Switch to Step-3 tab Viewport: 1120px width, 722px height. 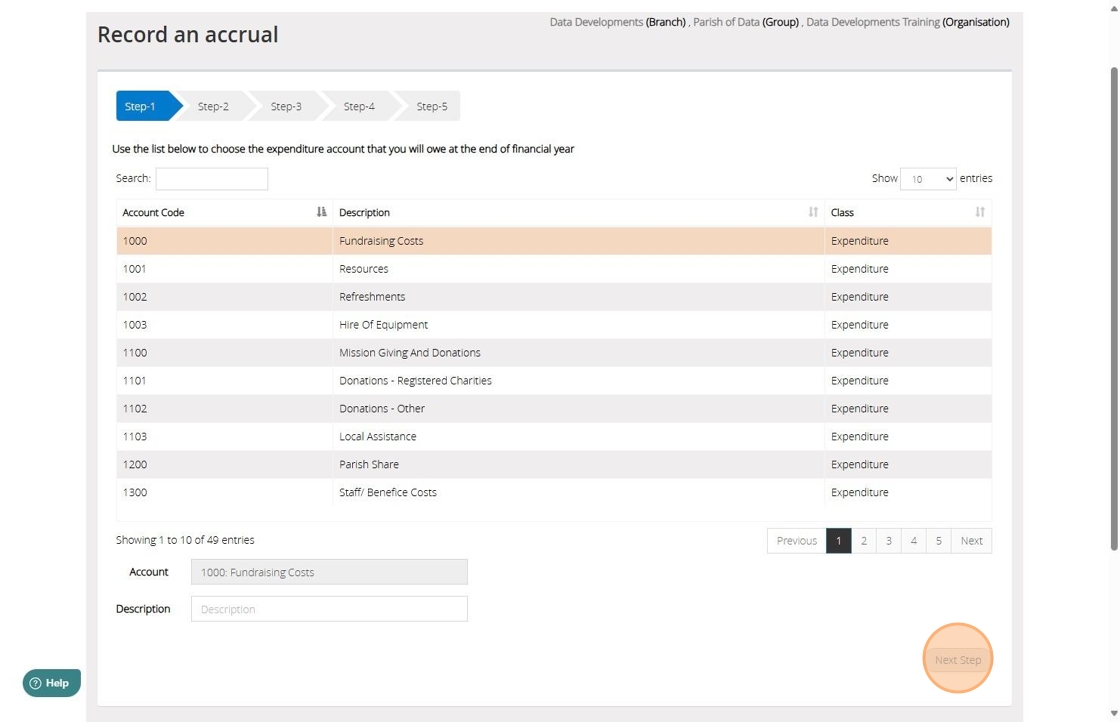286,106
